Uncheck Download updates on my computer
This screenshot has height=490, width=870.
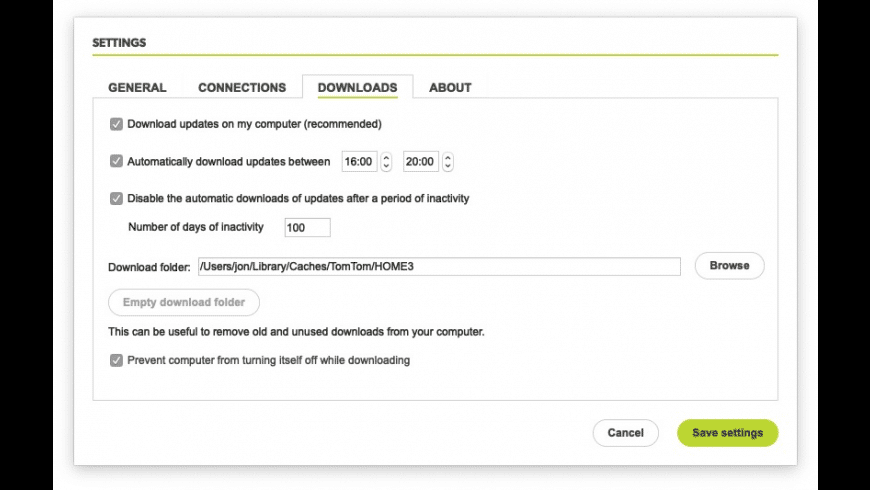(x=117, y=125)
